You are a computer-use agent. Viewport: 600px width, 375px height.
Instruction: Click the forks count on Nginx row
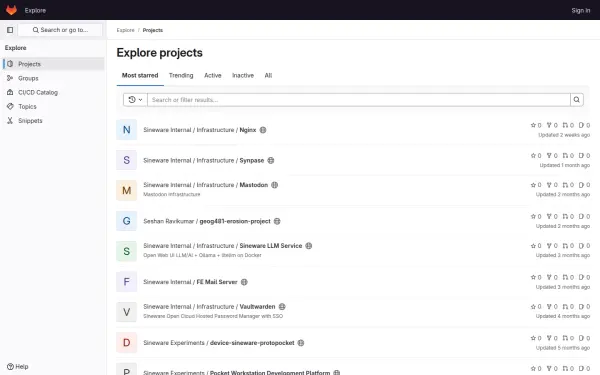click(552, 125)
